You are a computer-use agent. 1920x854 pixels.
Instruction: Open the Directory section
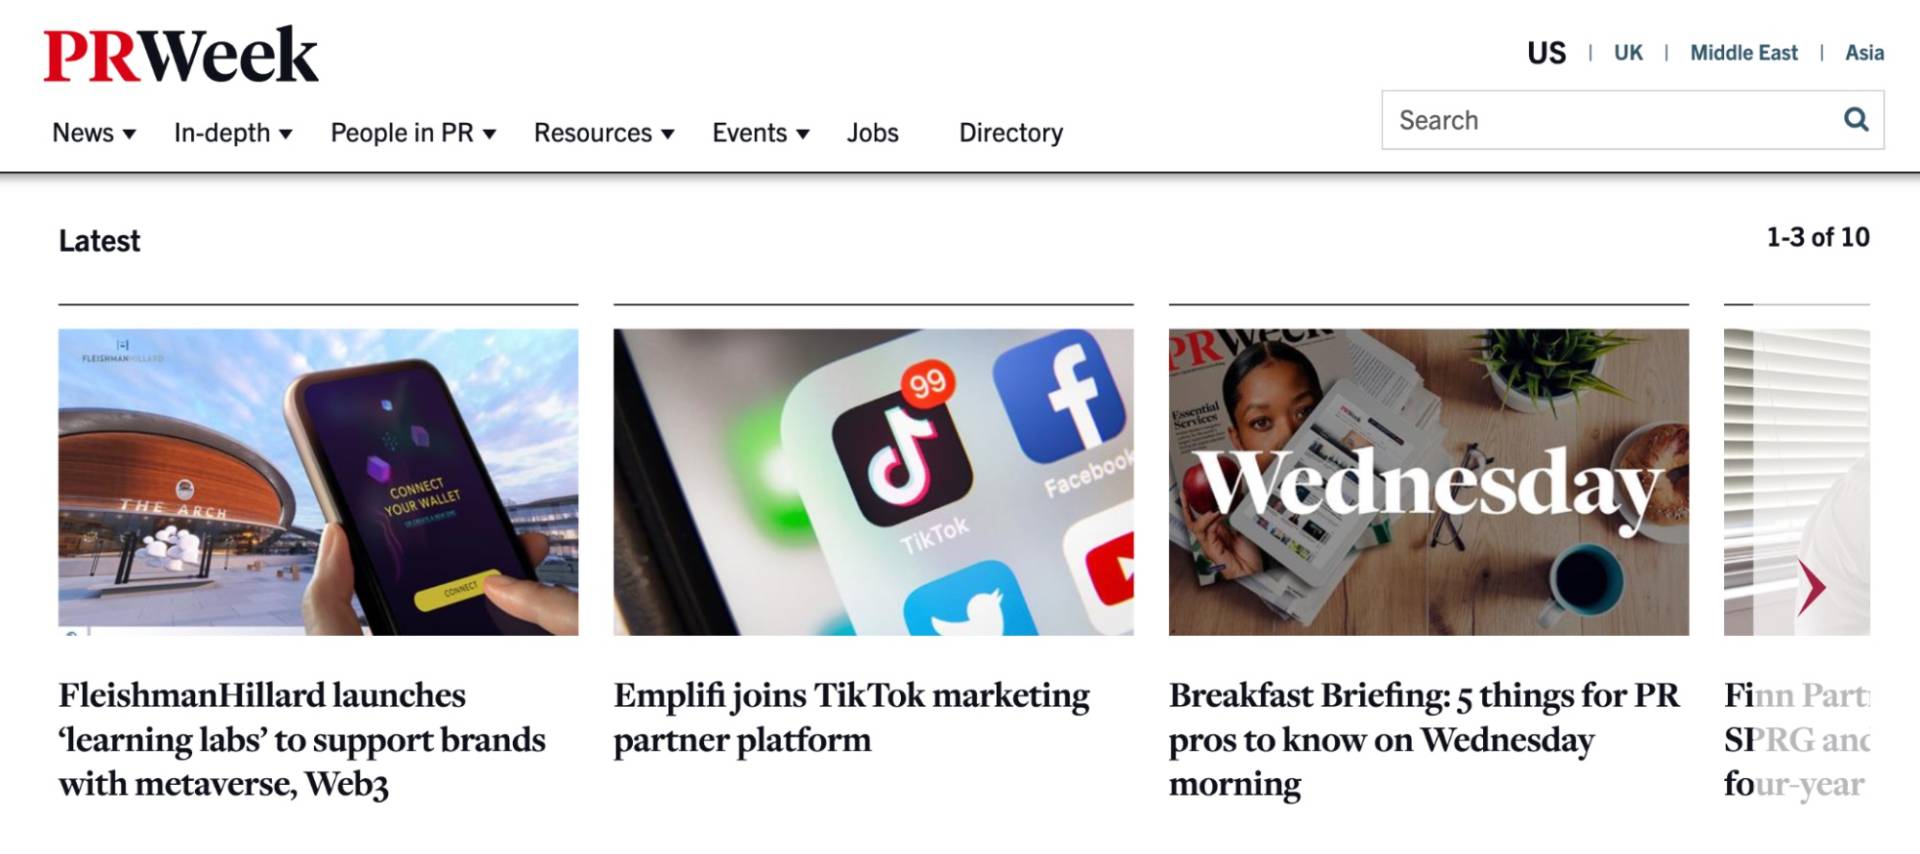[x=1010, y=132]
